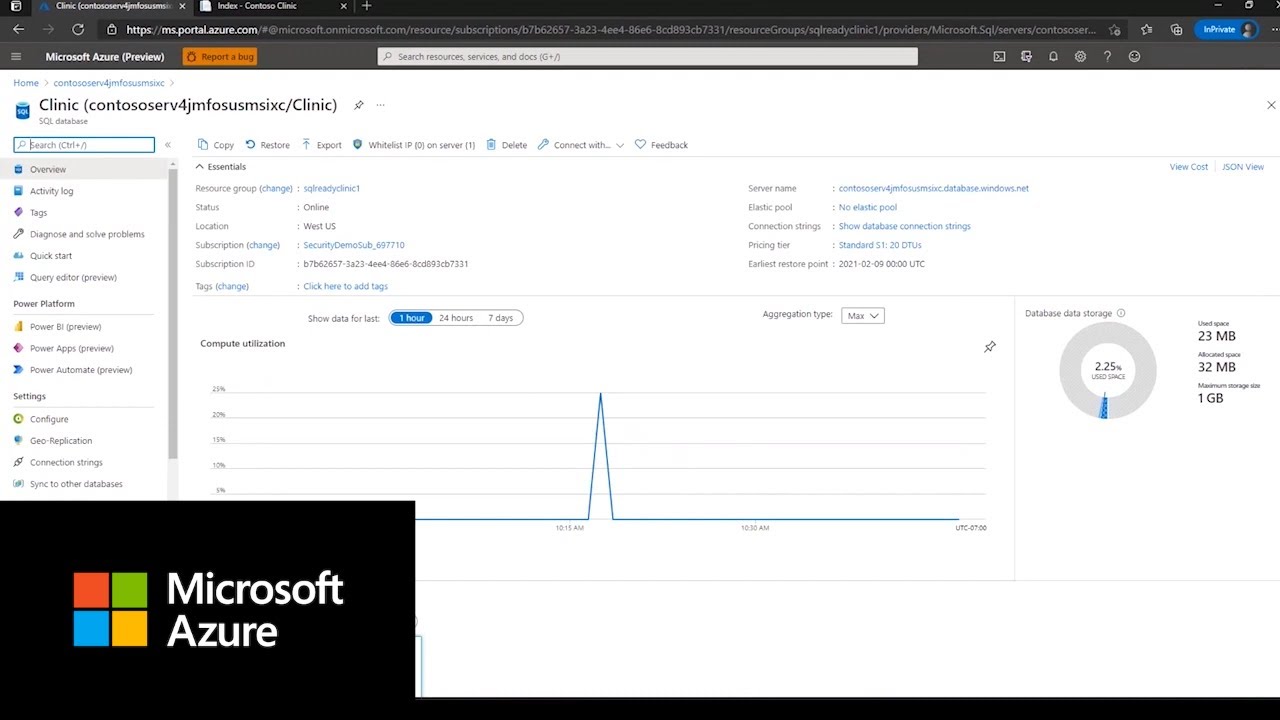
Task: Close the Clinic database blade
Action: tap(1271, 105)
